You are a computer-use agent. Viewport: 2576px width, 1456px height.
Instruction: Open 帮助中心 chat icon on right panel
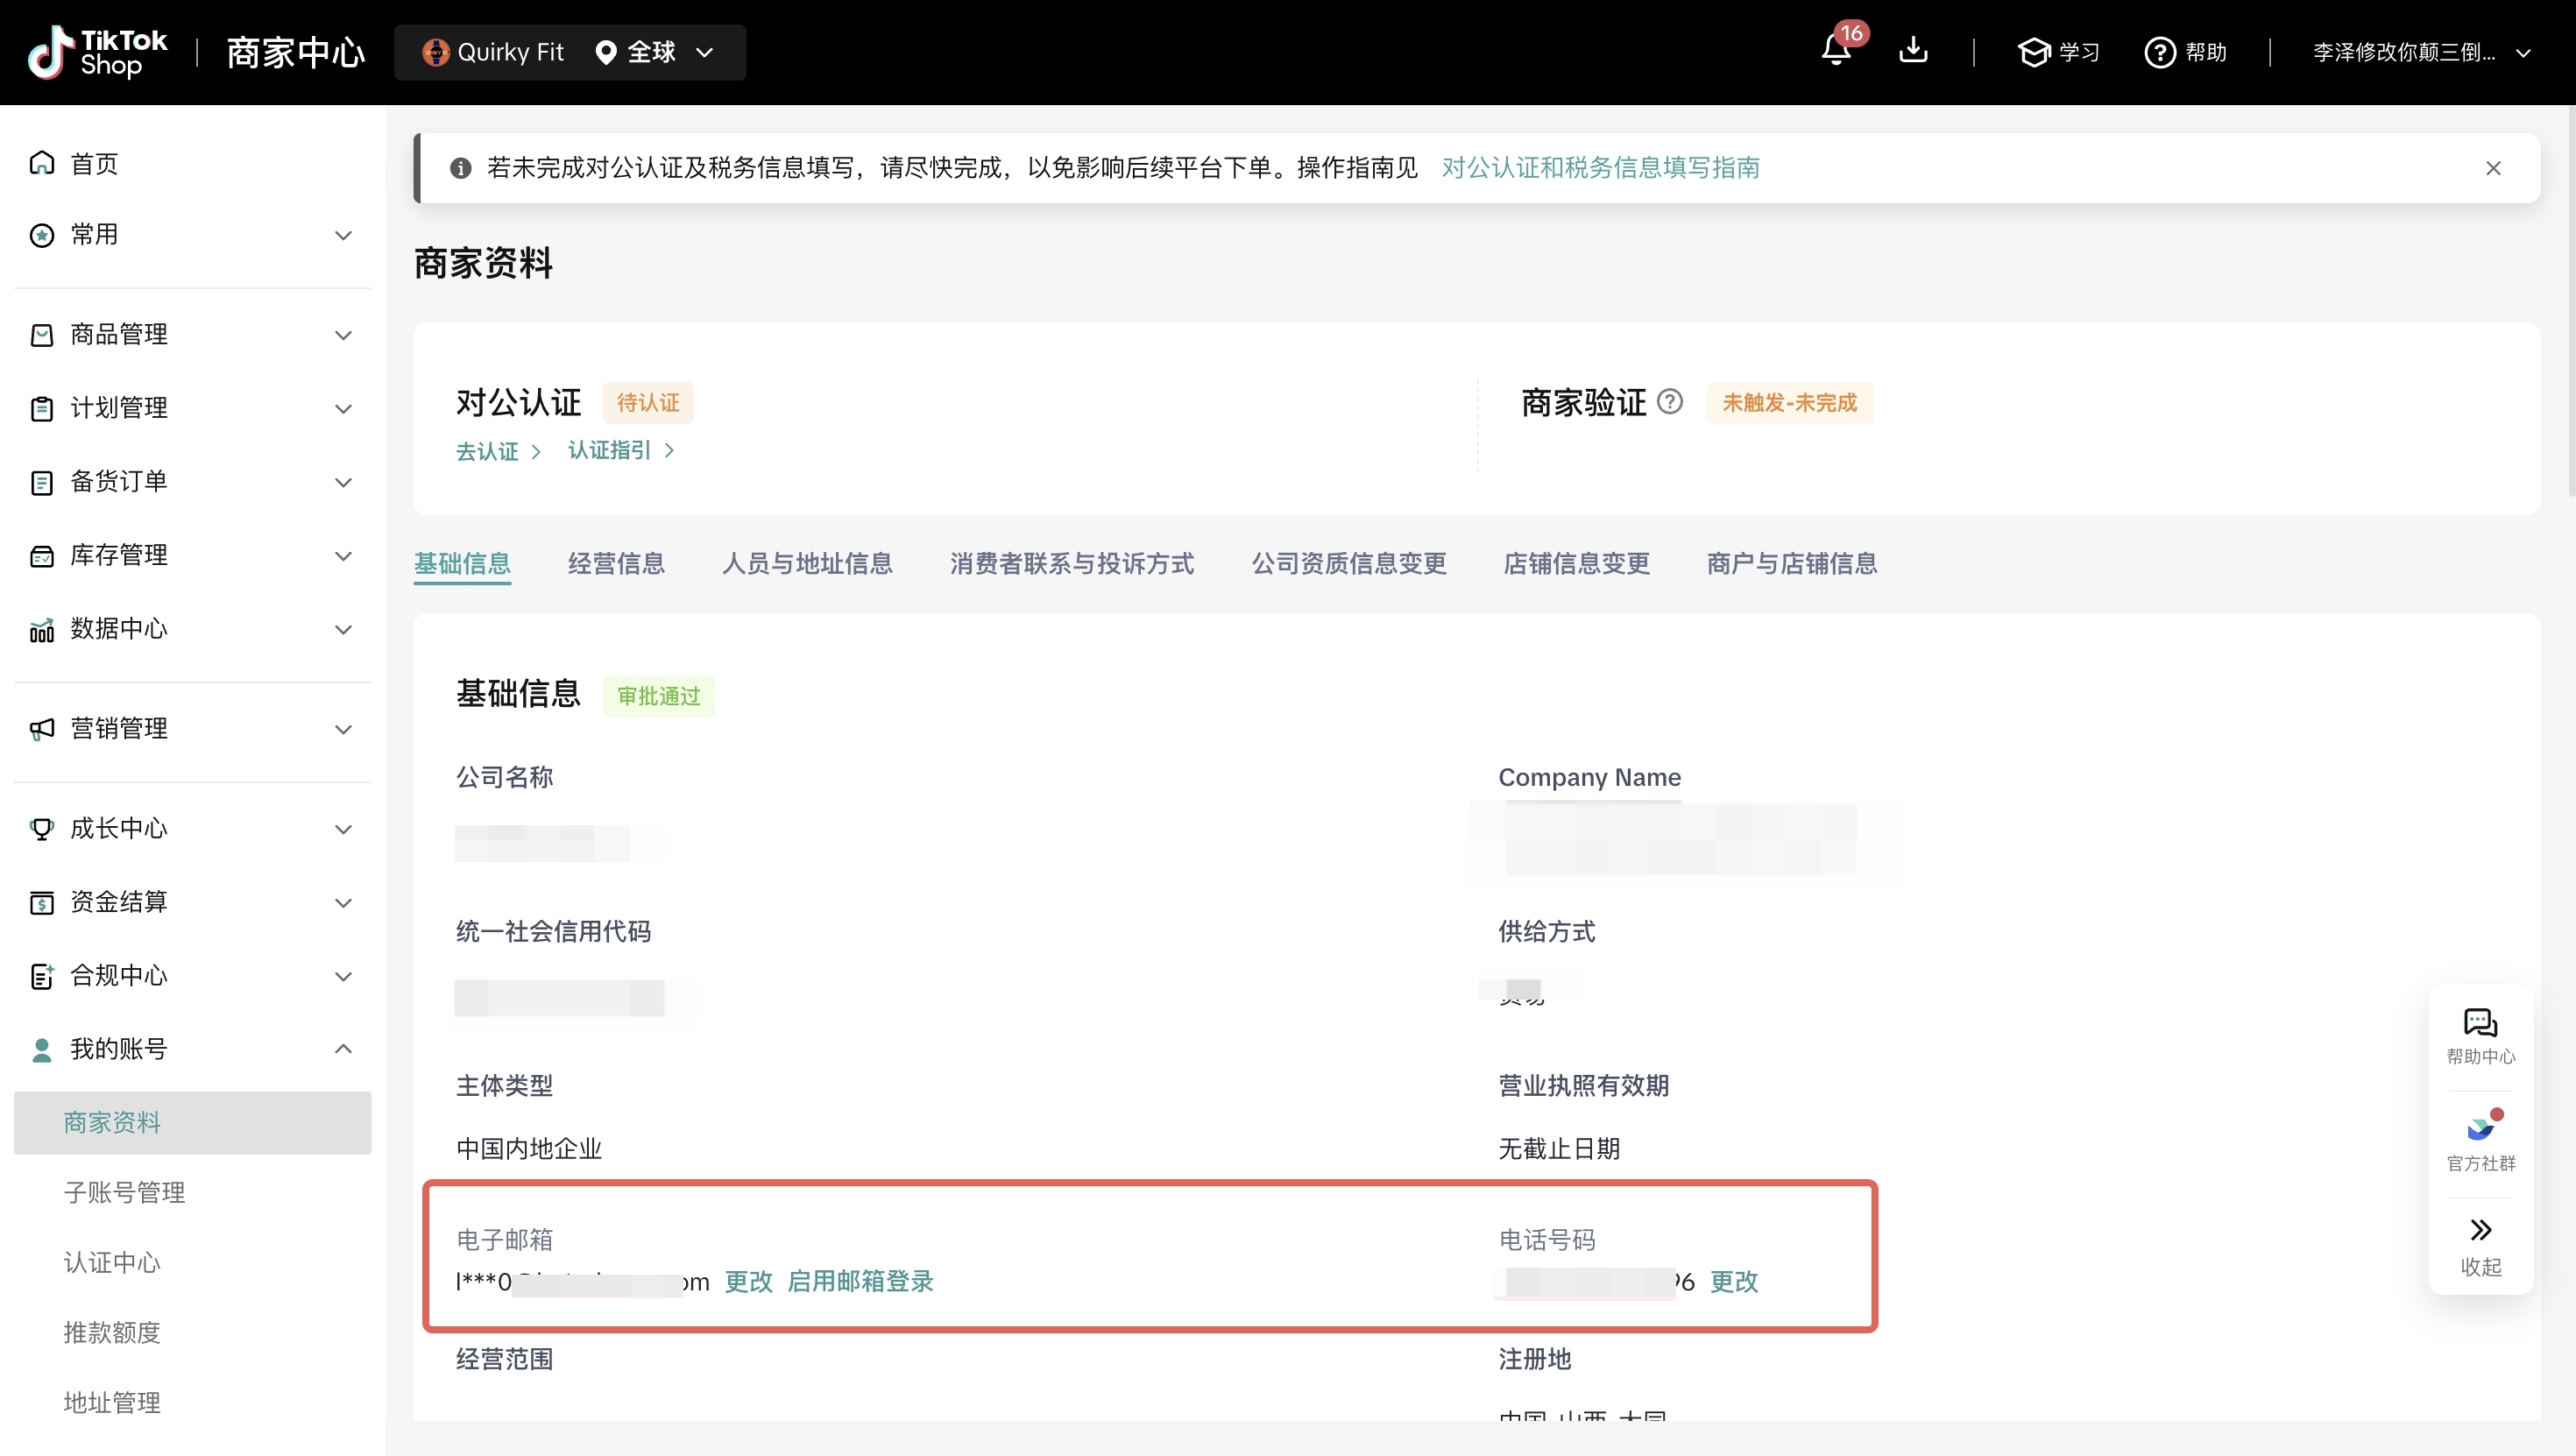(x=2480, y=1024)
